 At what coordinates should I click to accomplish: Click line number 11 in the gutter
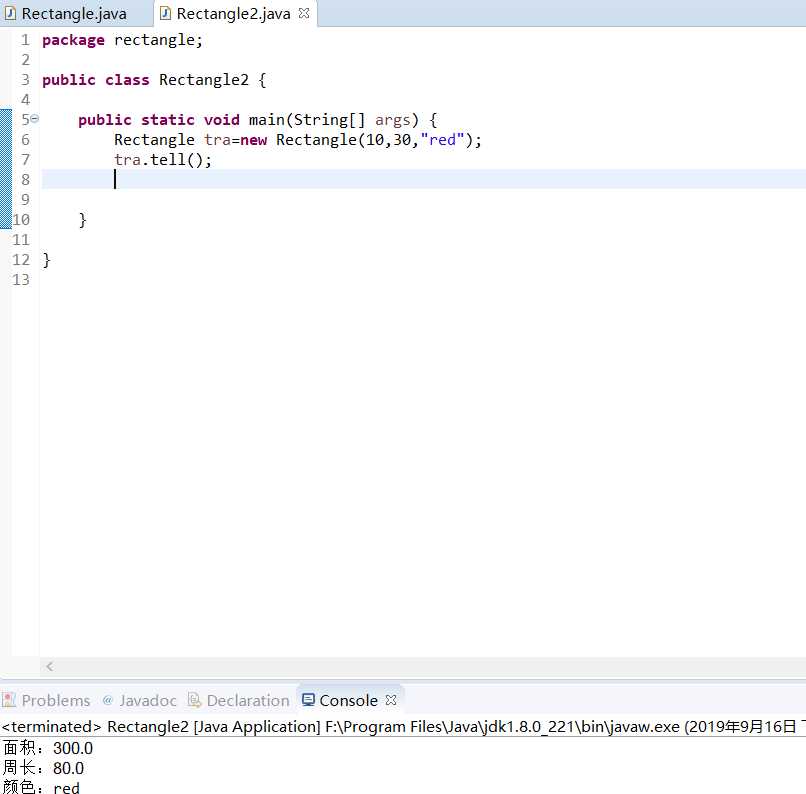coord(21,239)
